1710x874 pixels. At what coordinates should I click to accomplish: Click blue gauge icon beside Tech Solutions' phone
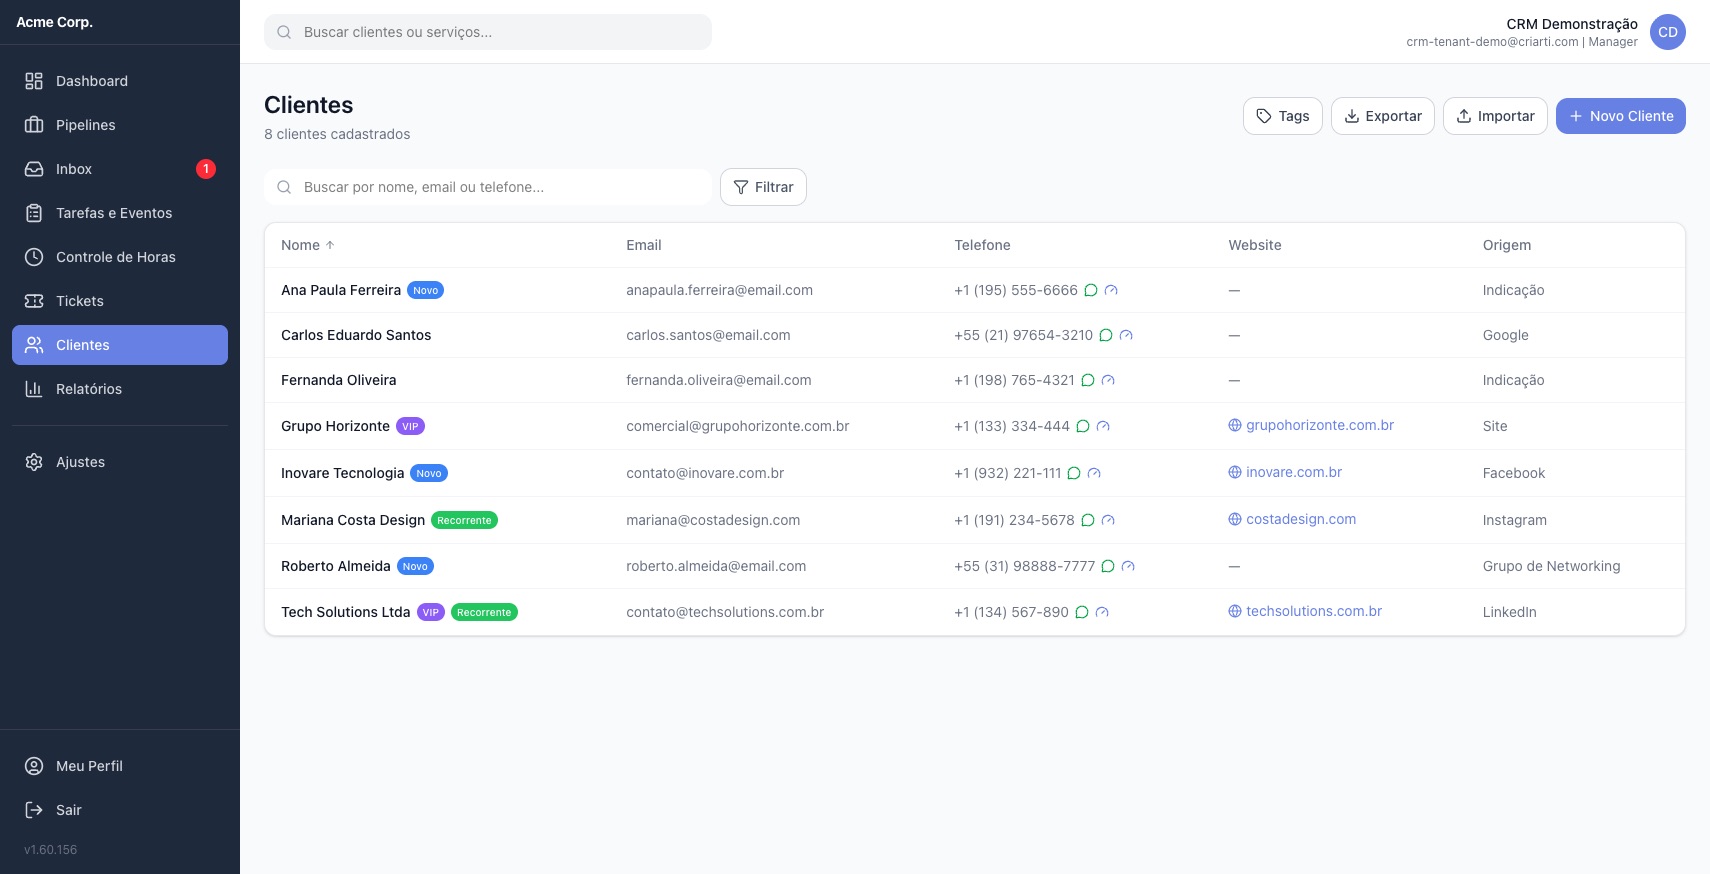1102,612
